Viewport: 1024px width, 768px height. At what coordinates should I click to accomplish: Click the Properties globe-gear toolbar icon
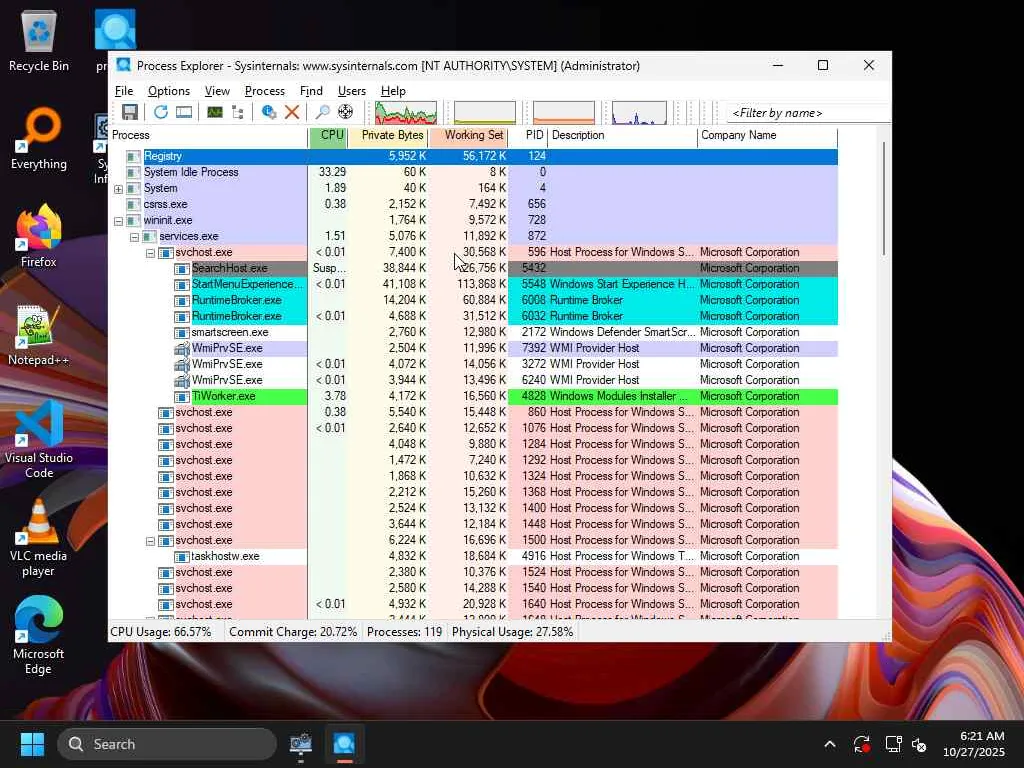point(268,112)
